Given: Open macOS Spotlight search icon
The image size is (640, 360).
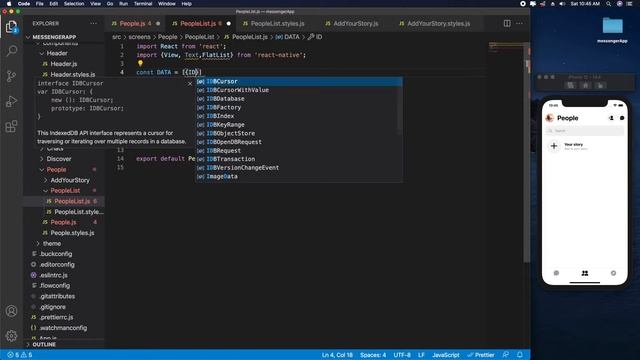Looking at the screenshot, I should click(x=608, y=4).
